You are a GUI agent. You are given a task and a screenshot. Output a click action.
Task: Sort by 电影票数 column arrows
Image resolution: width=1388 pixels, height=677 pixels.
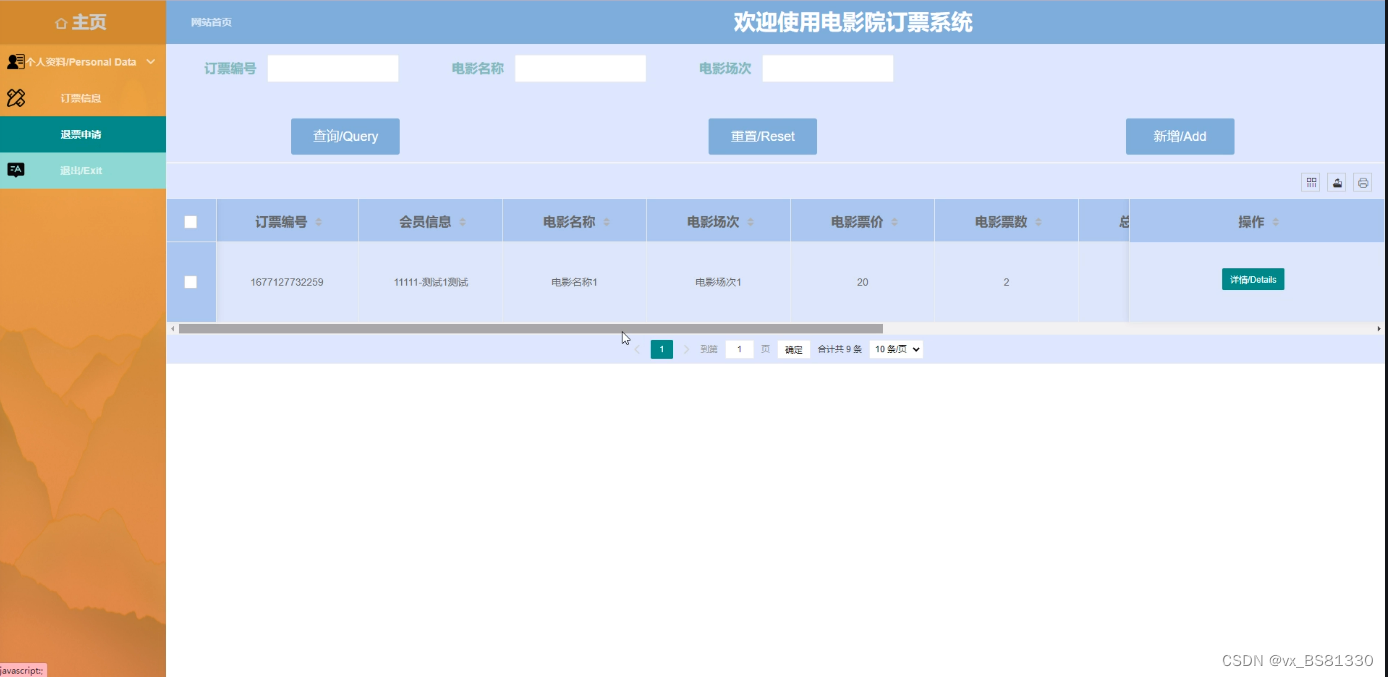pos(1038,222)
